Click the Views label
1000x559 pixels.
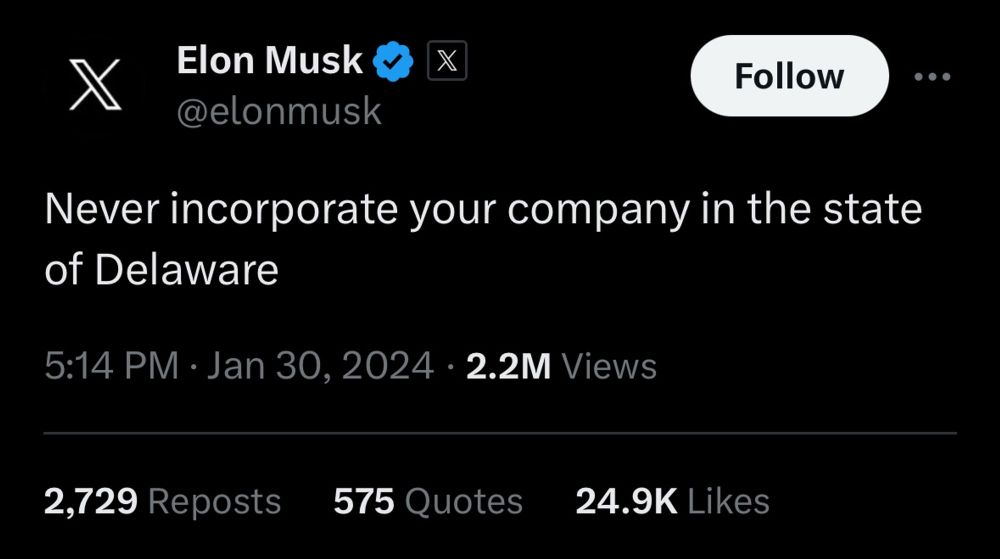[x=609, y=366]
